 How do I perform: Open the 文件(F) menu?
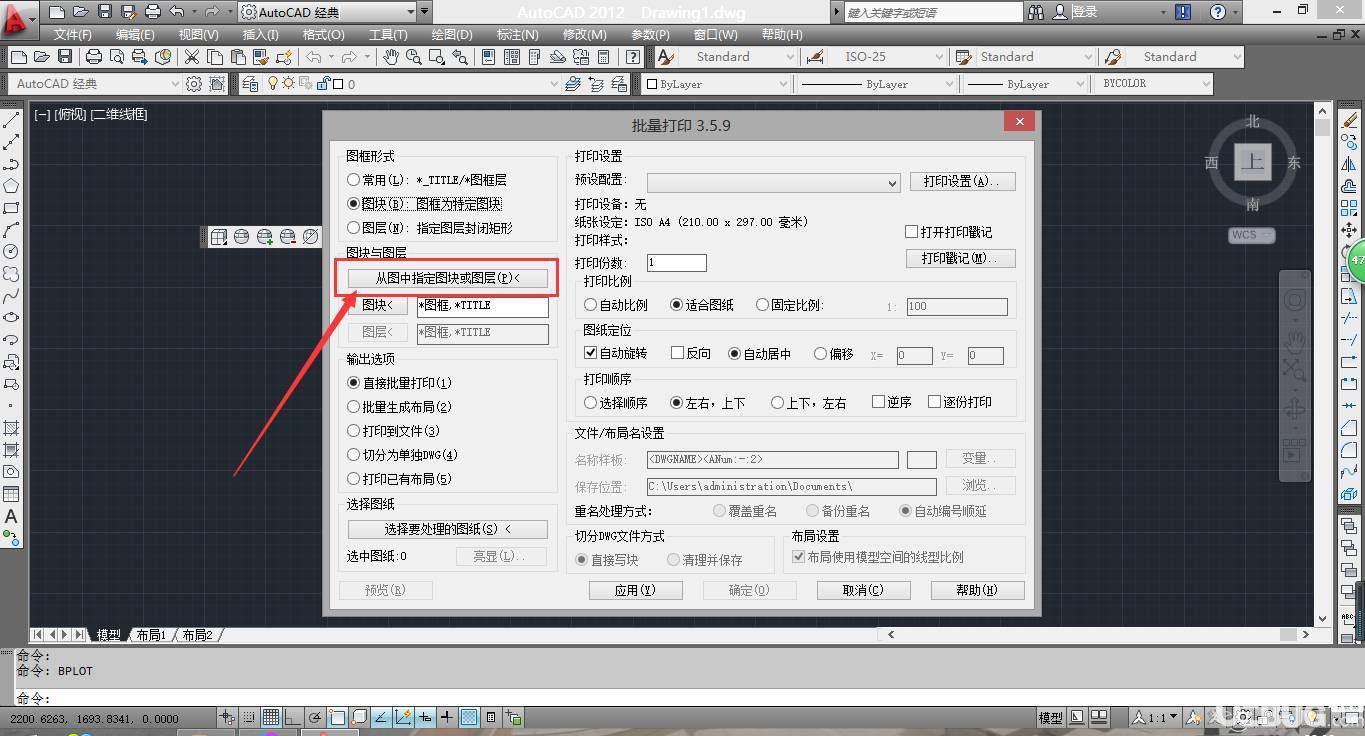tap(73, 34)
